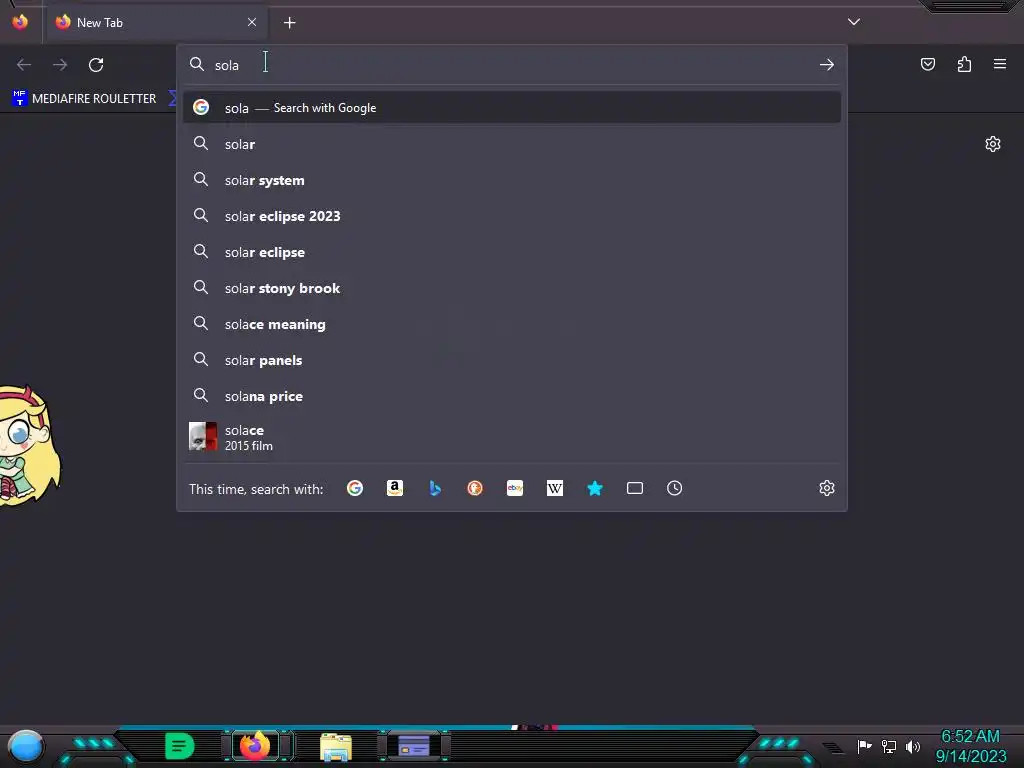1024x768 pixels.
Task: Close the New Tab tab
Action: (252, 22)
